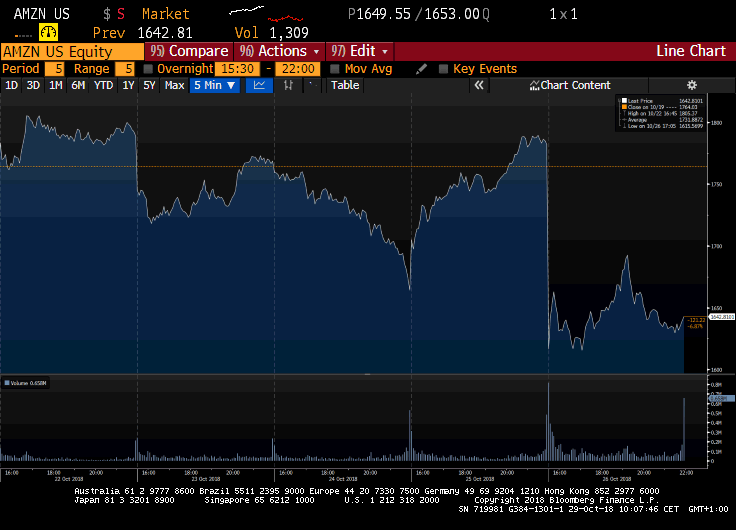This screenshot has height=530, width=736.
Task: Click the Prev 1642.81 value
Action: (x=165, y=33)
